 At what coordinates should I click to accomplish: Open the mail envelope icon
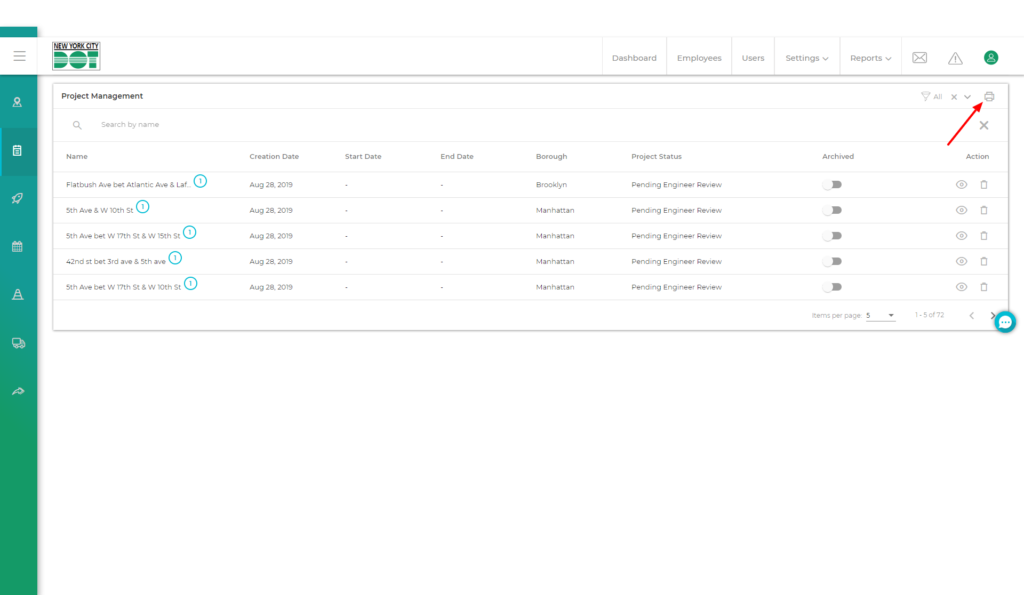click(920, 58)
